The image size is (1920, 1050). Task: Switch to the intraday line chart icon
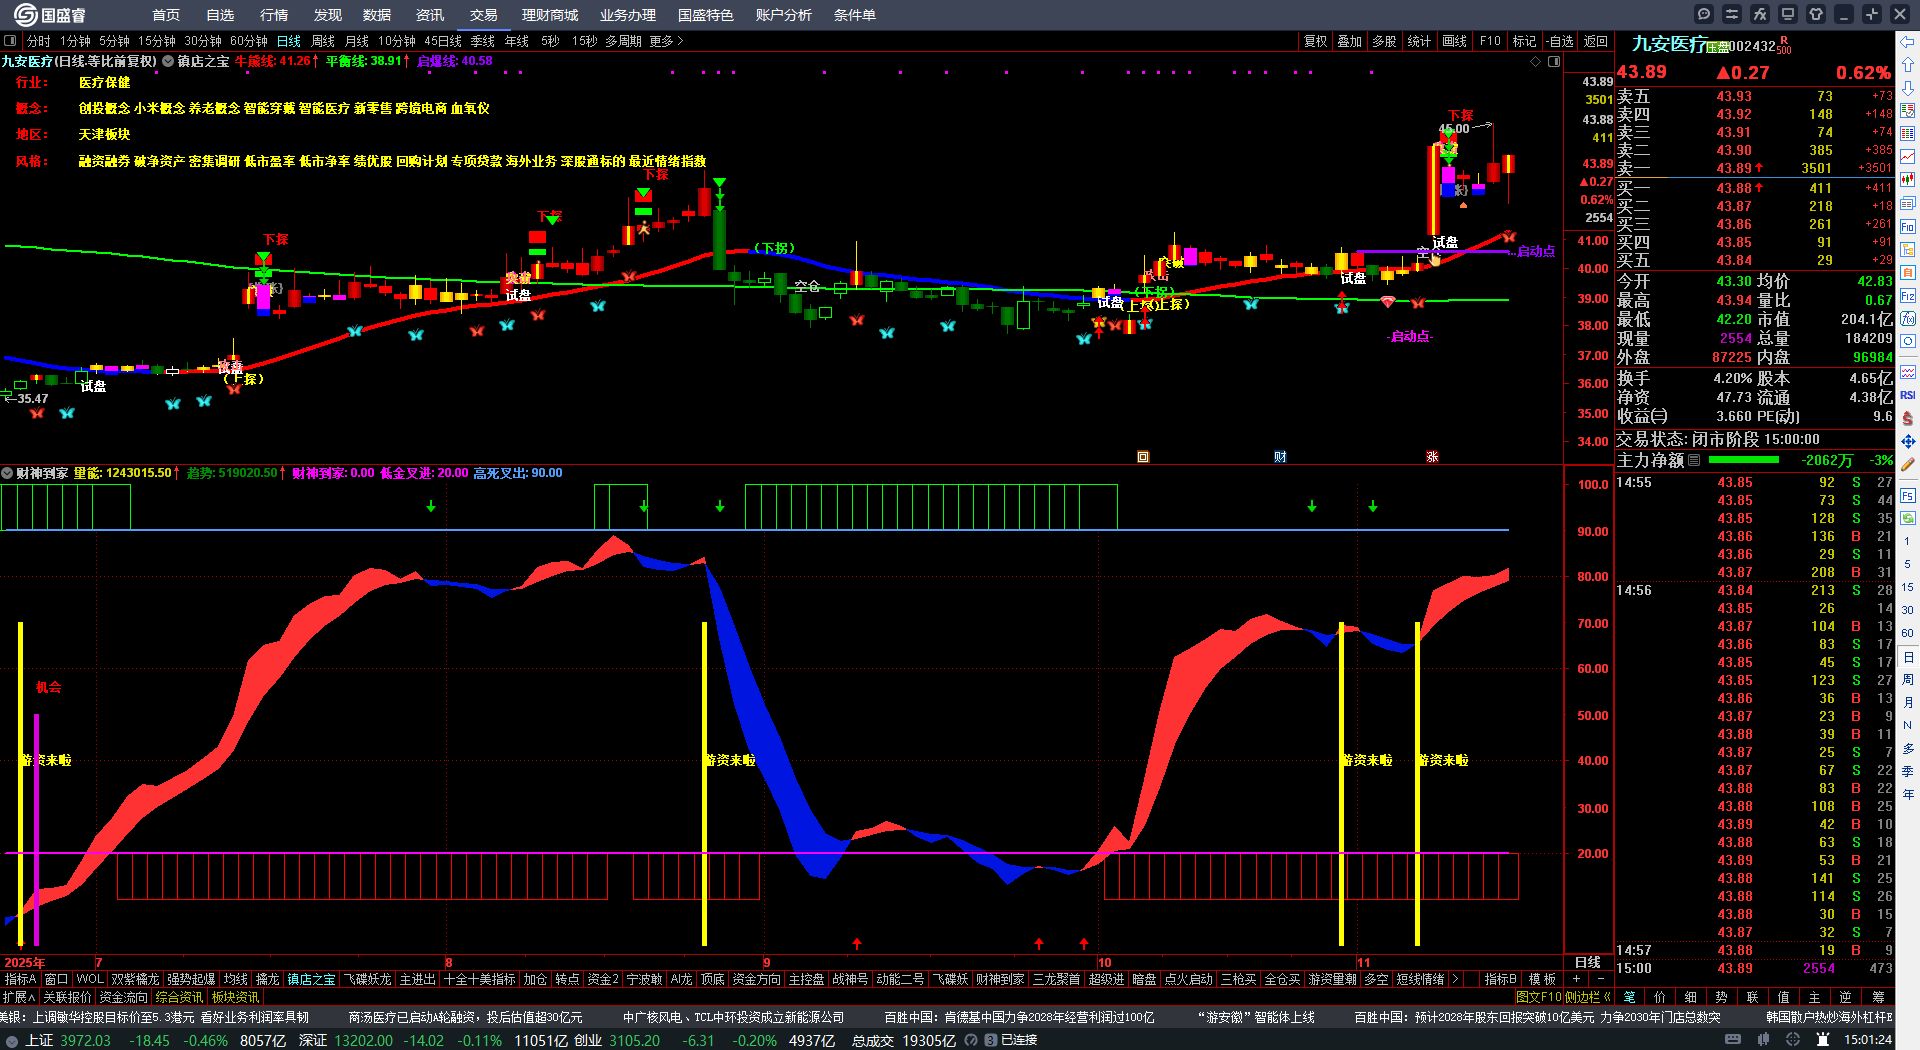[x=1908, y=157]
